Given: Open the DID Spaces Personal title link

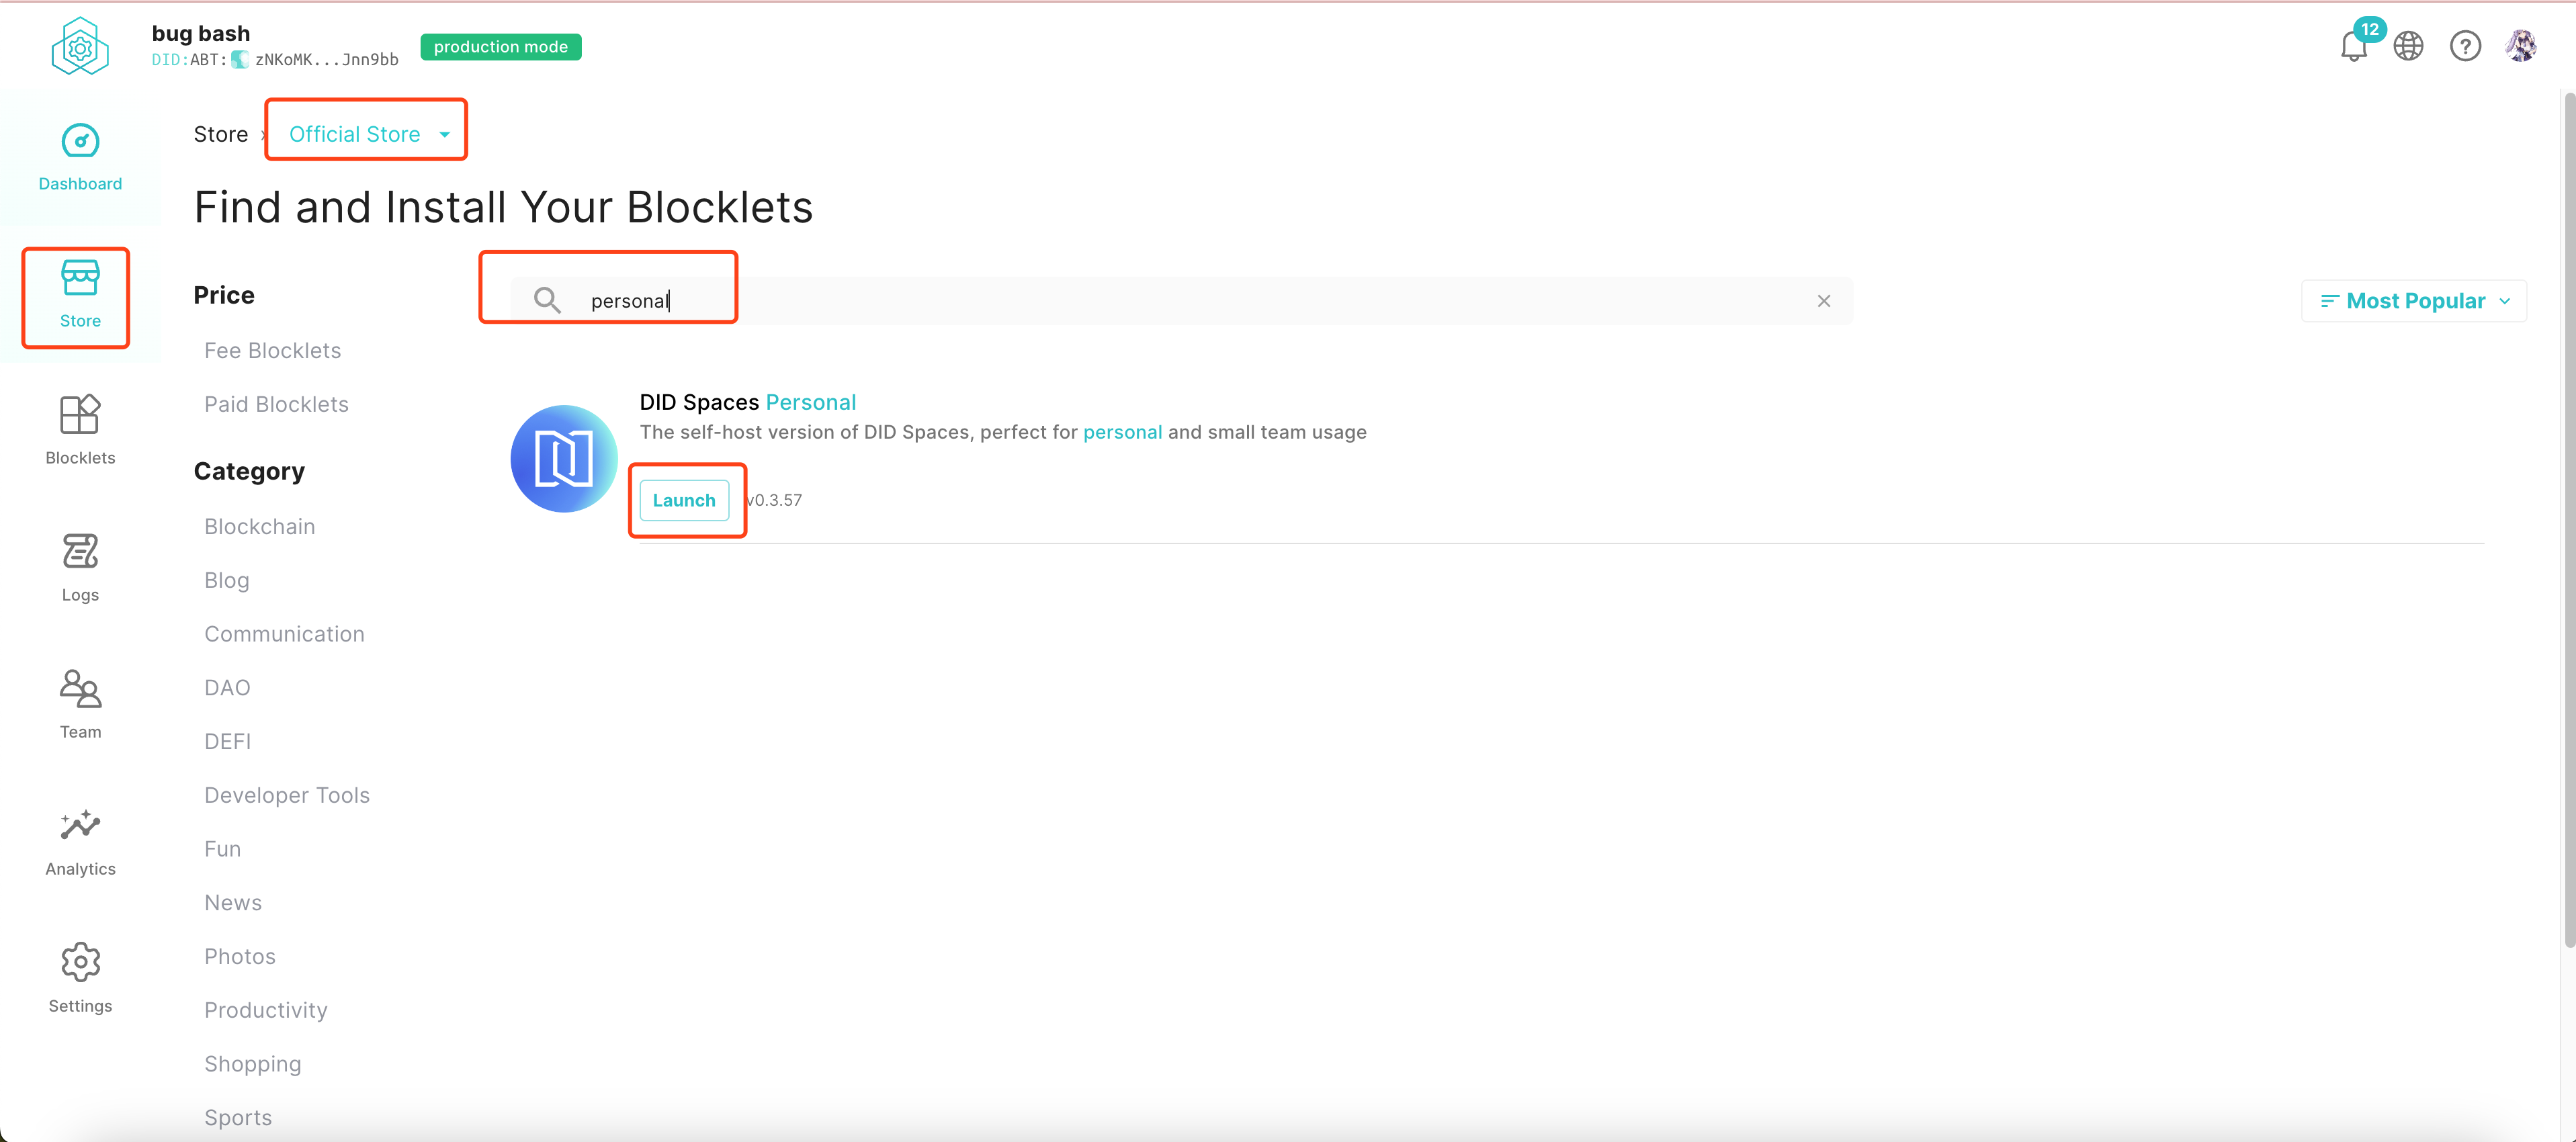Looking at the screenshot, I should 748,402.
